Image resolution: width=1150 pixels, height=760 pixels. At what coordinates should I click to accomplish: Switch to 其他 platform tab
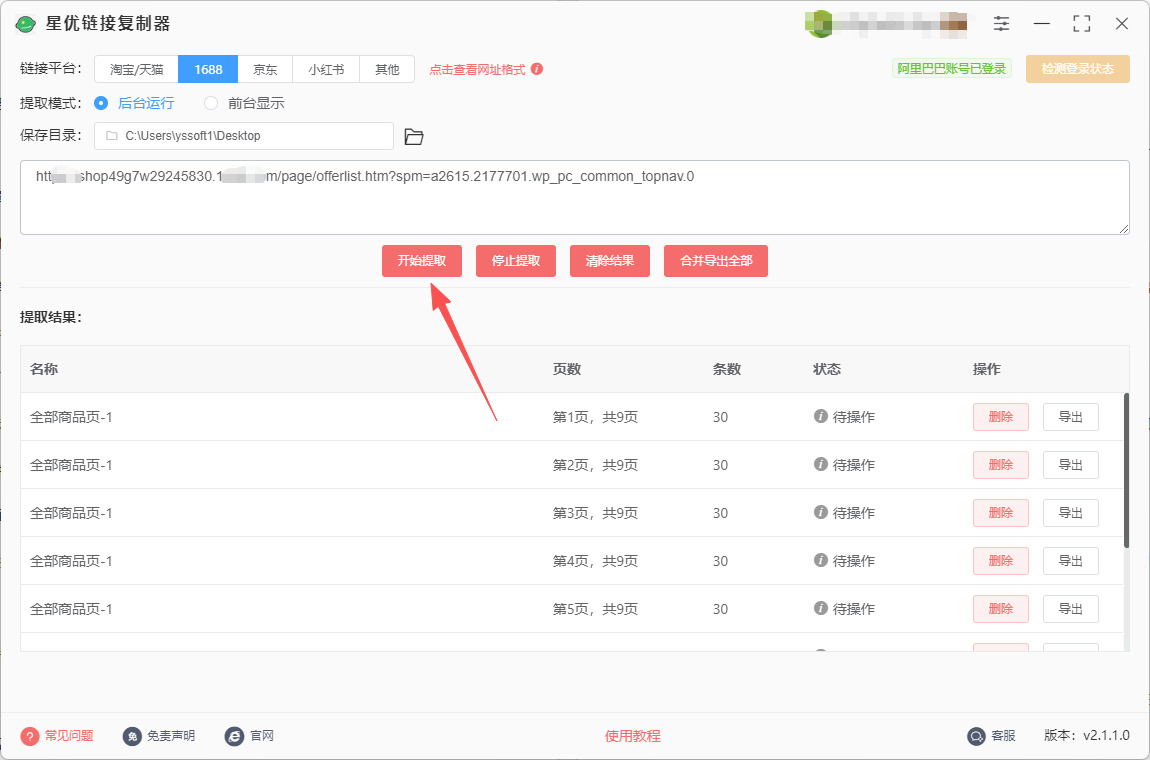coord(387,70)
